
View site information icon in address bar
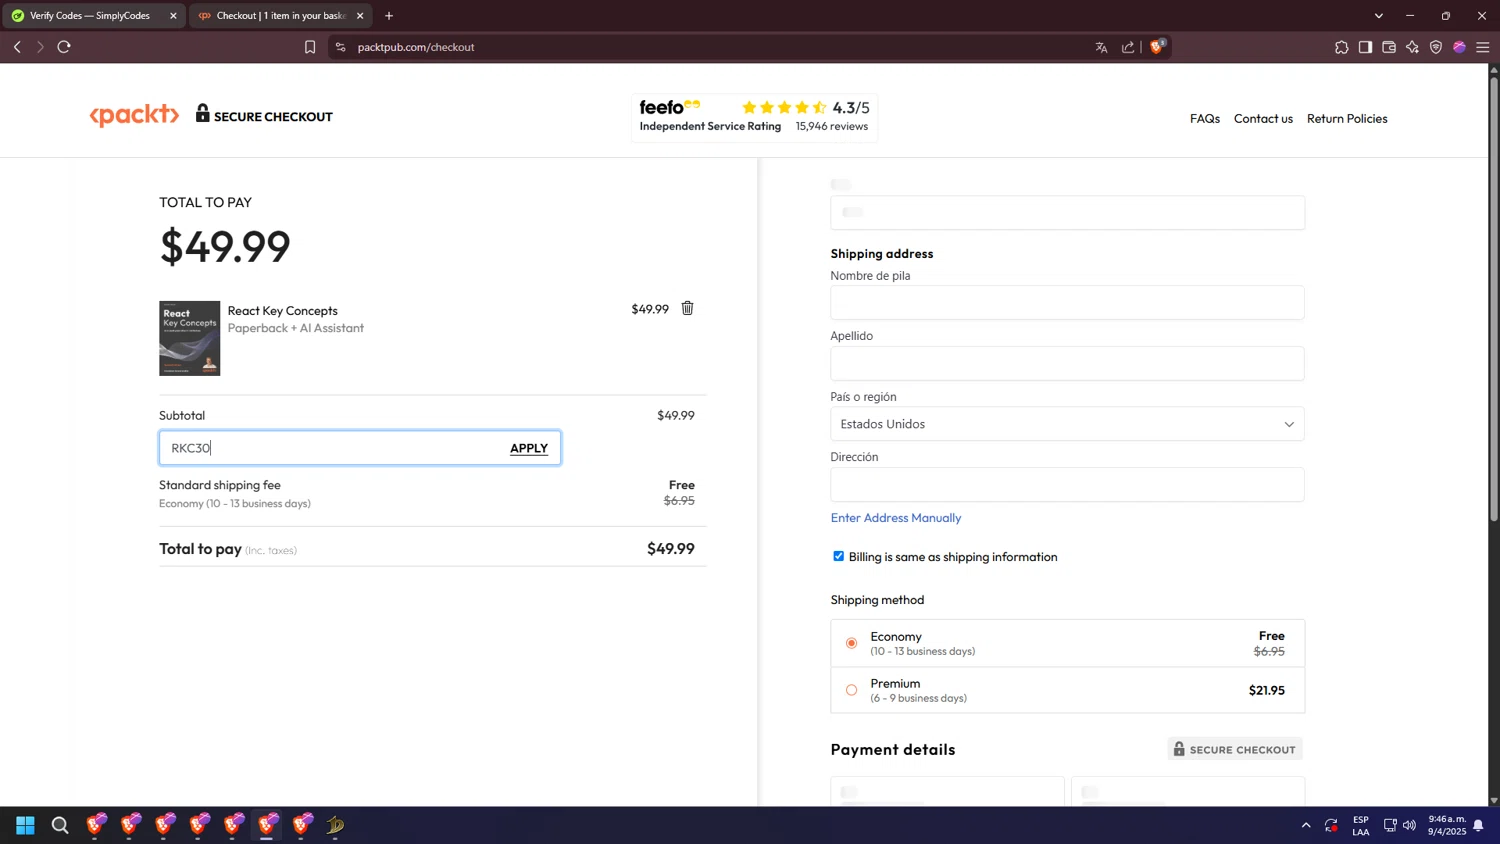tap(340, 47)
